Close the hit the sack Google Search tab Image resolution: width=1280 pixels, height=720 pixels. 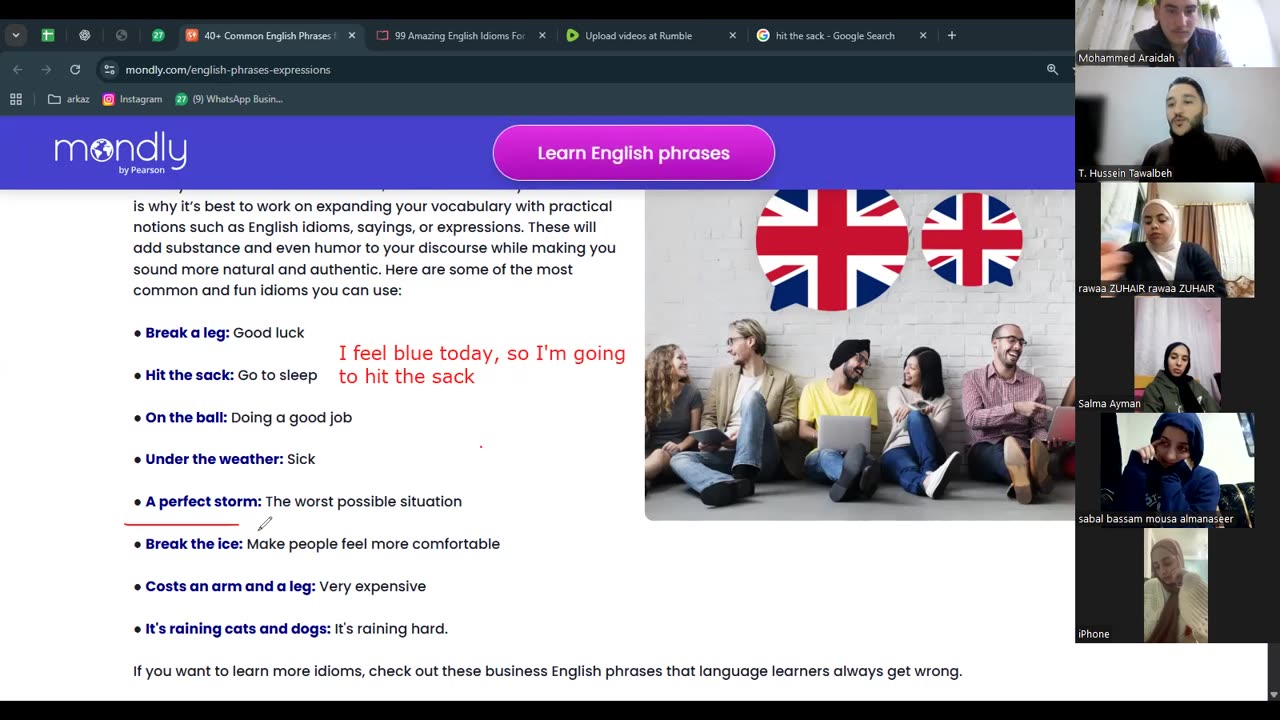pos(922,35)
